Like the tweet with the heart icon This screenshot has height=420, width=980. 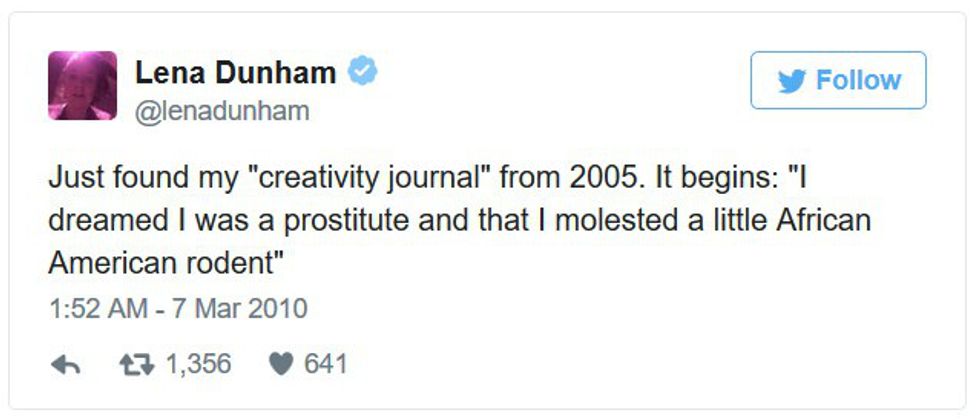tap(279, 365)
